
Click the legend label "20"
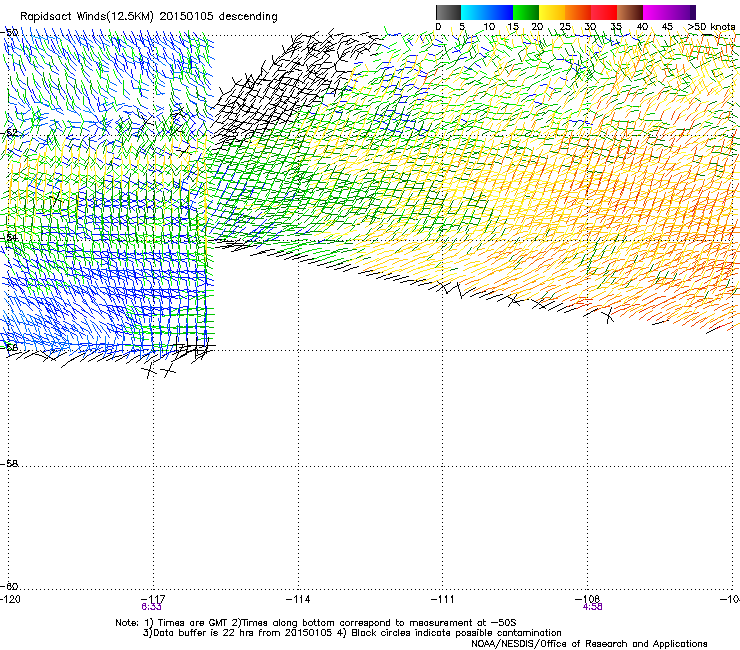point(537,27)
